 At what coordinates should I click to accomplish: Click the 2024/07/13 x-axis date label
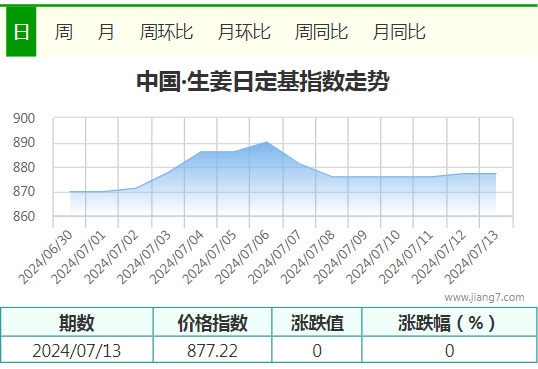coord(471,257)
